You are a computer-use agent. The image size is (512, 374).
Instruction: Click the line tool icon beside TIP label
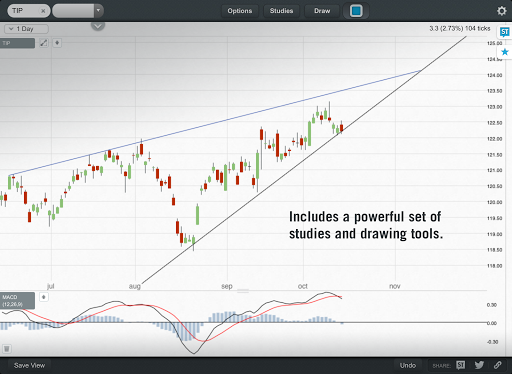[44, 43]
